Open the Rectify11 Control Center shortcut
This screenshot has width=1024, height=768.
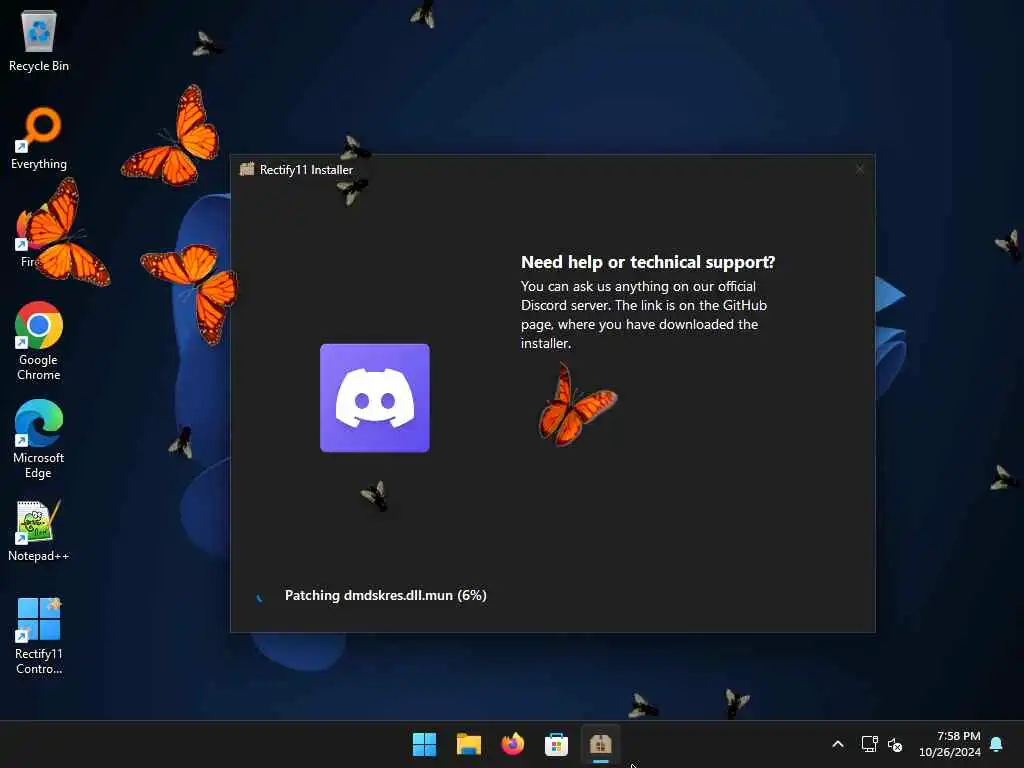(x=39, y=635)
